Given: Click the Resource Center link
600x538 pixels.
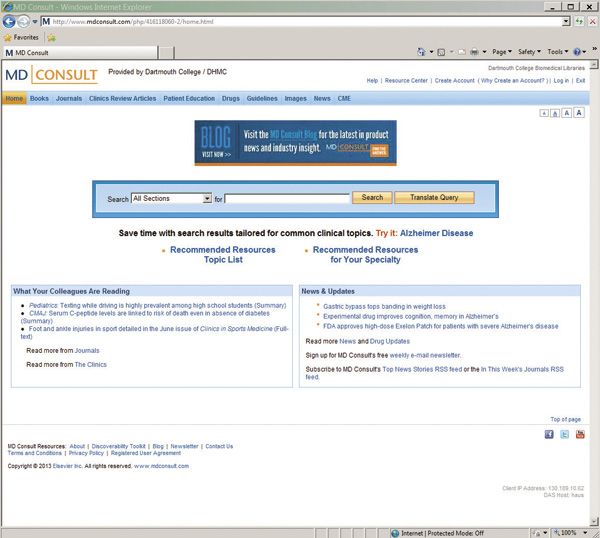Looking at the screenshot, I should coord(406,80).
